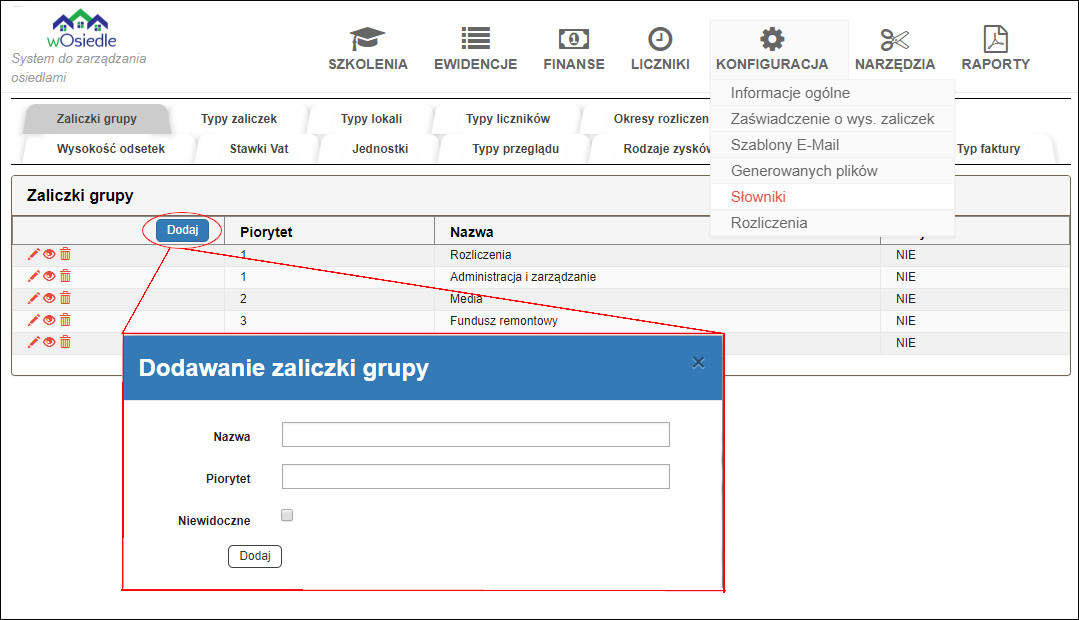Switch to Typy zaliczek tab
1079x620 pixels.
[239, 118]
